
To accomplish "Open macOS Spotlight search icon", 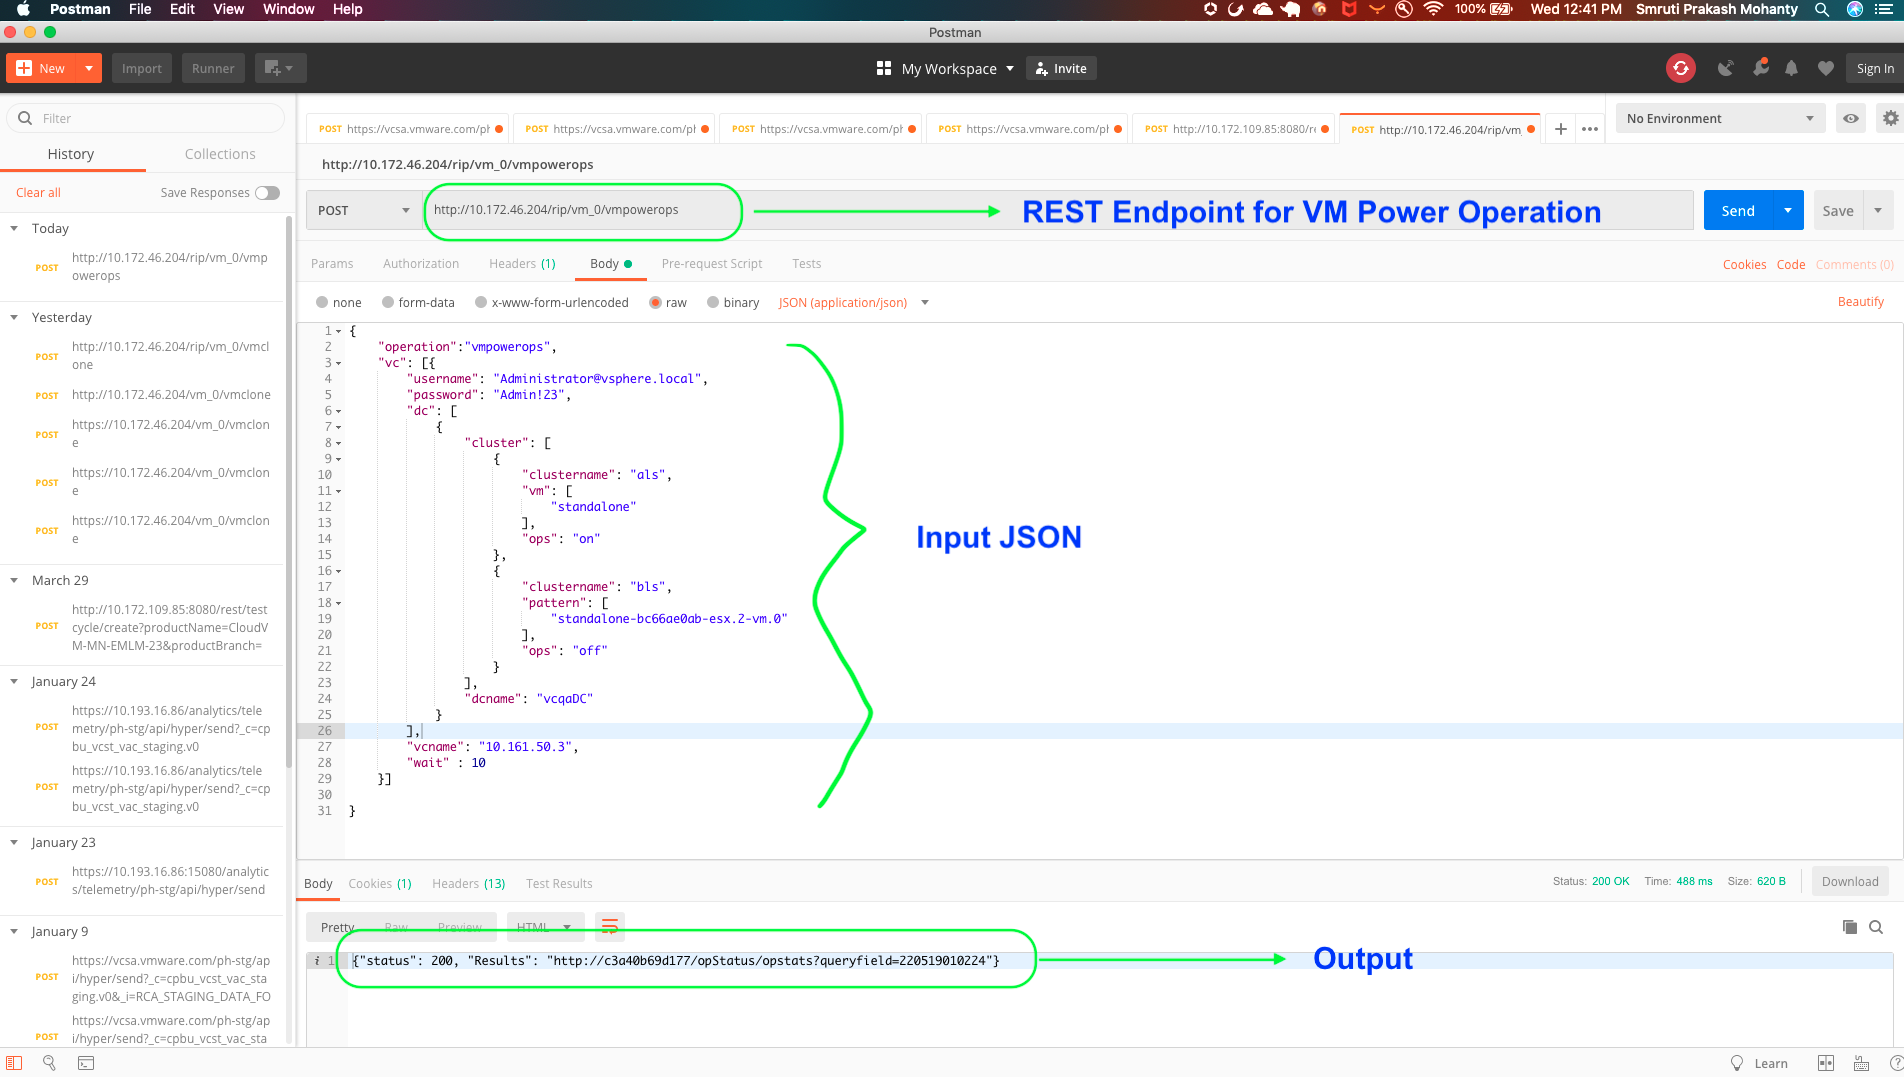I will pos(1822,9).
